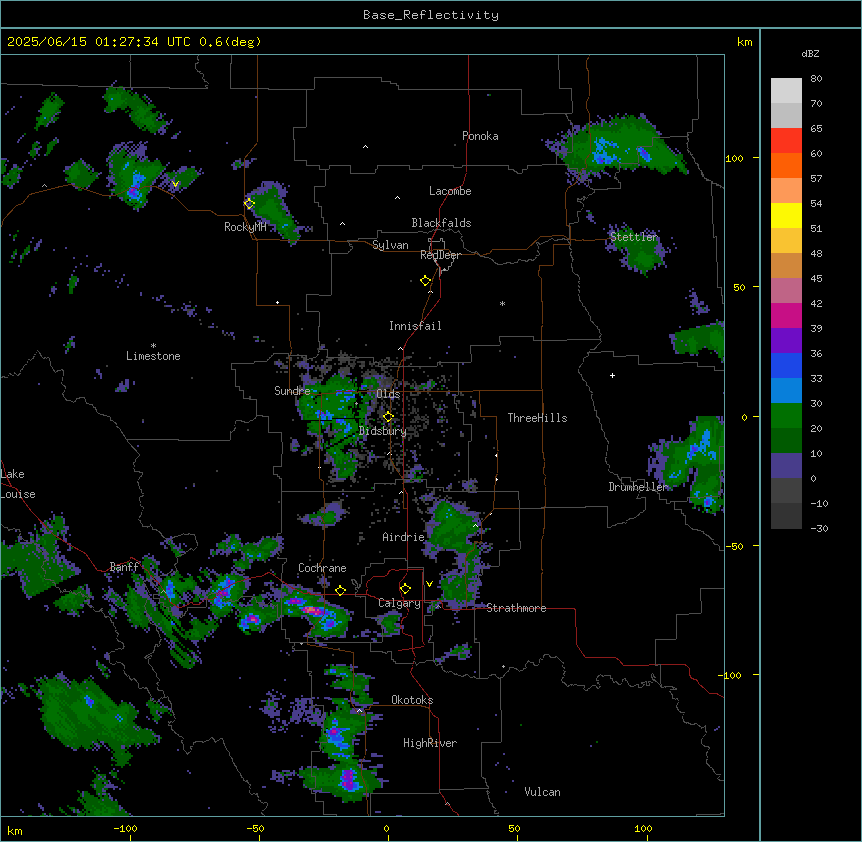The image size is (862, 842).
Task: Click the Limestone label
Action: [153, 356]
